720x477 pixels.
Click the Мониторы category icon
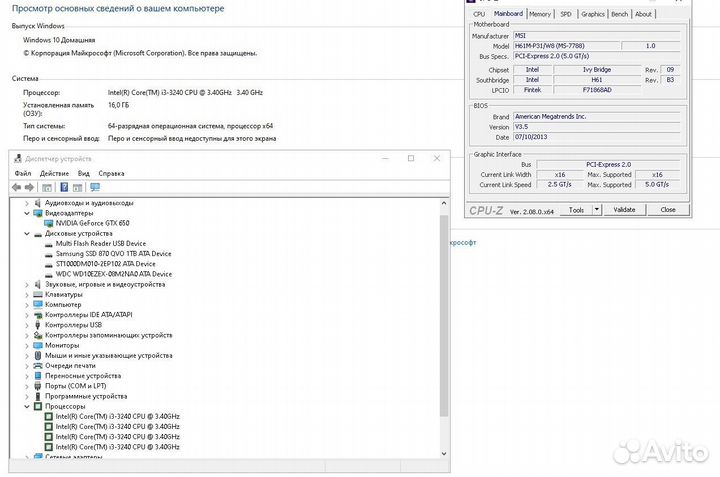(x=38, y=345)
